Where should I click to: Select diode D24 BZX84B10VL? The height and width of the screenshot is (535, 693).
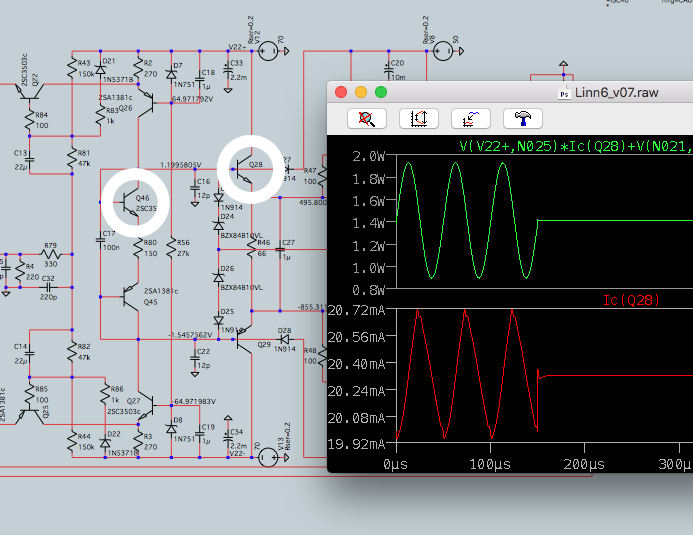coord(218,226)
